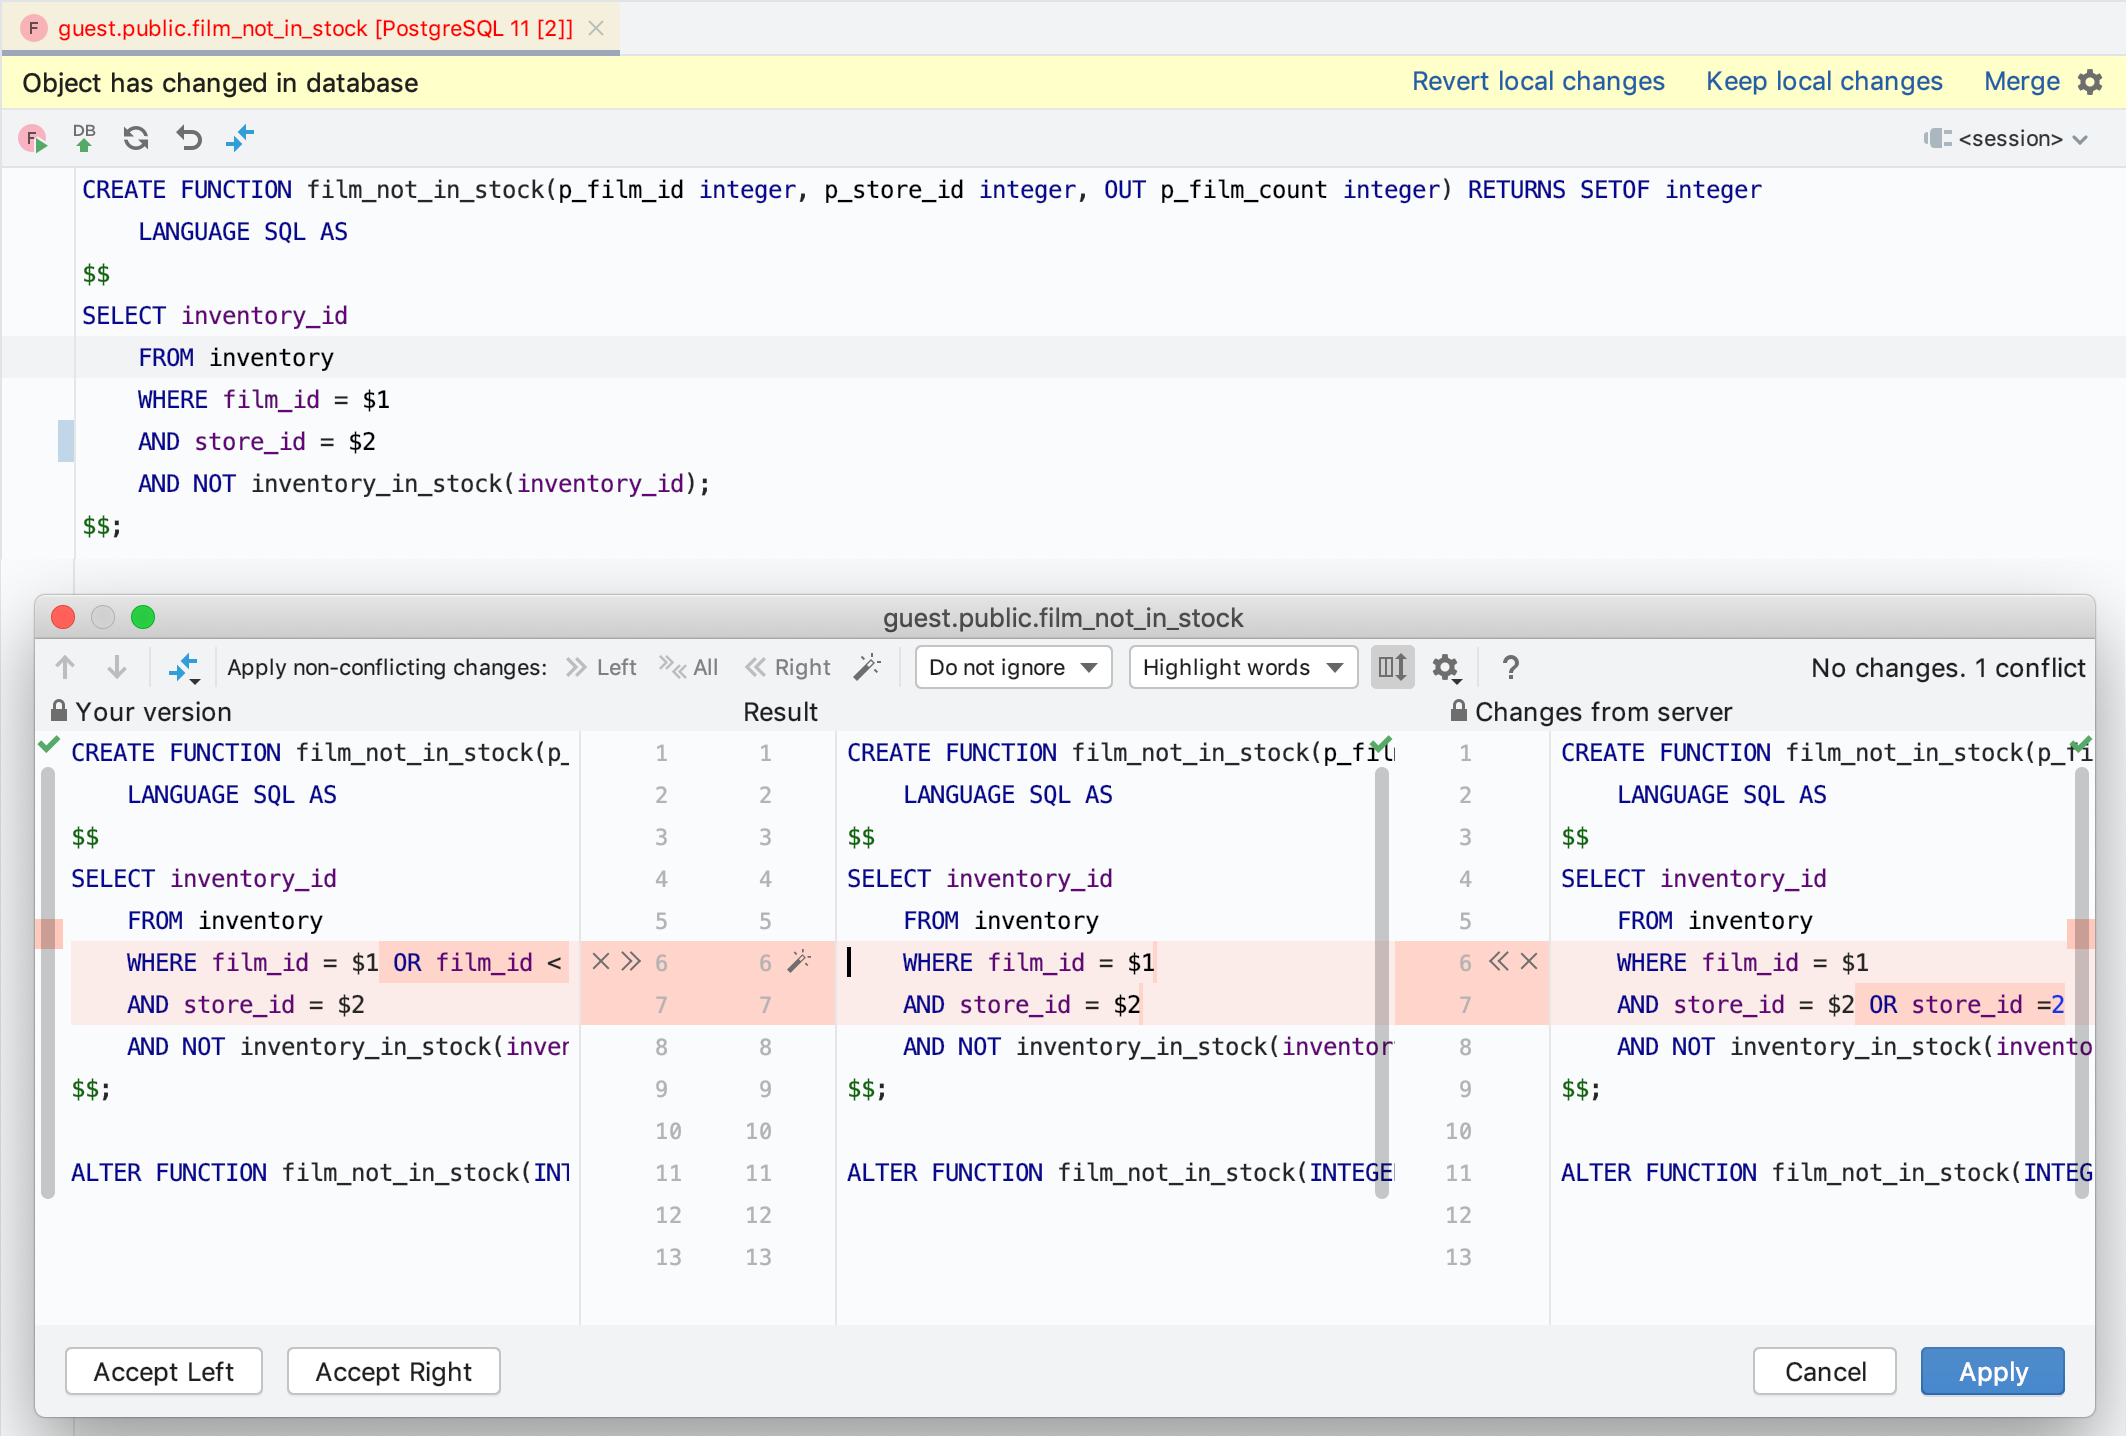Go to next difference down arrow
This screenshot has height=1436, width=2126.
click(x=117, y=667)
